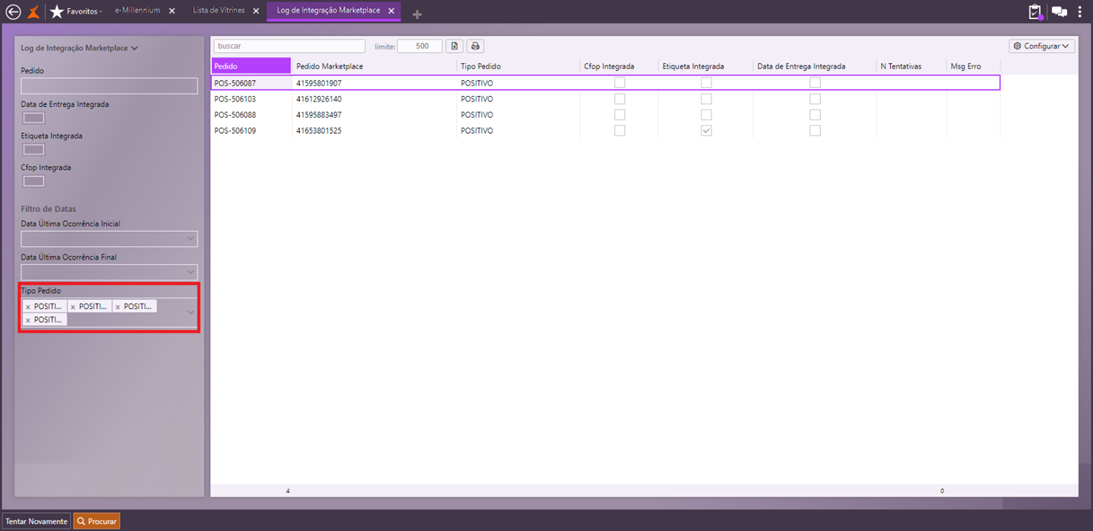Sort by the Pedido Marketplace column header
The width and height of the screenshot is (1093, 531).
(x=374, y=66)
